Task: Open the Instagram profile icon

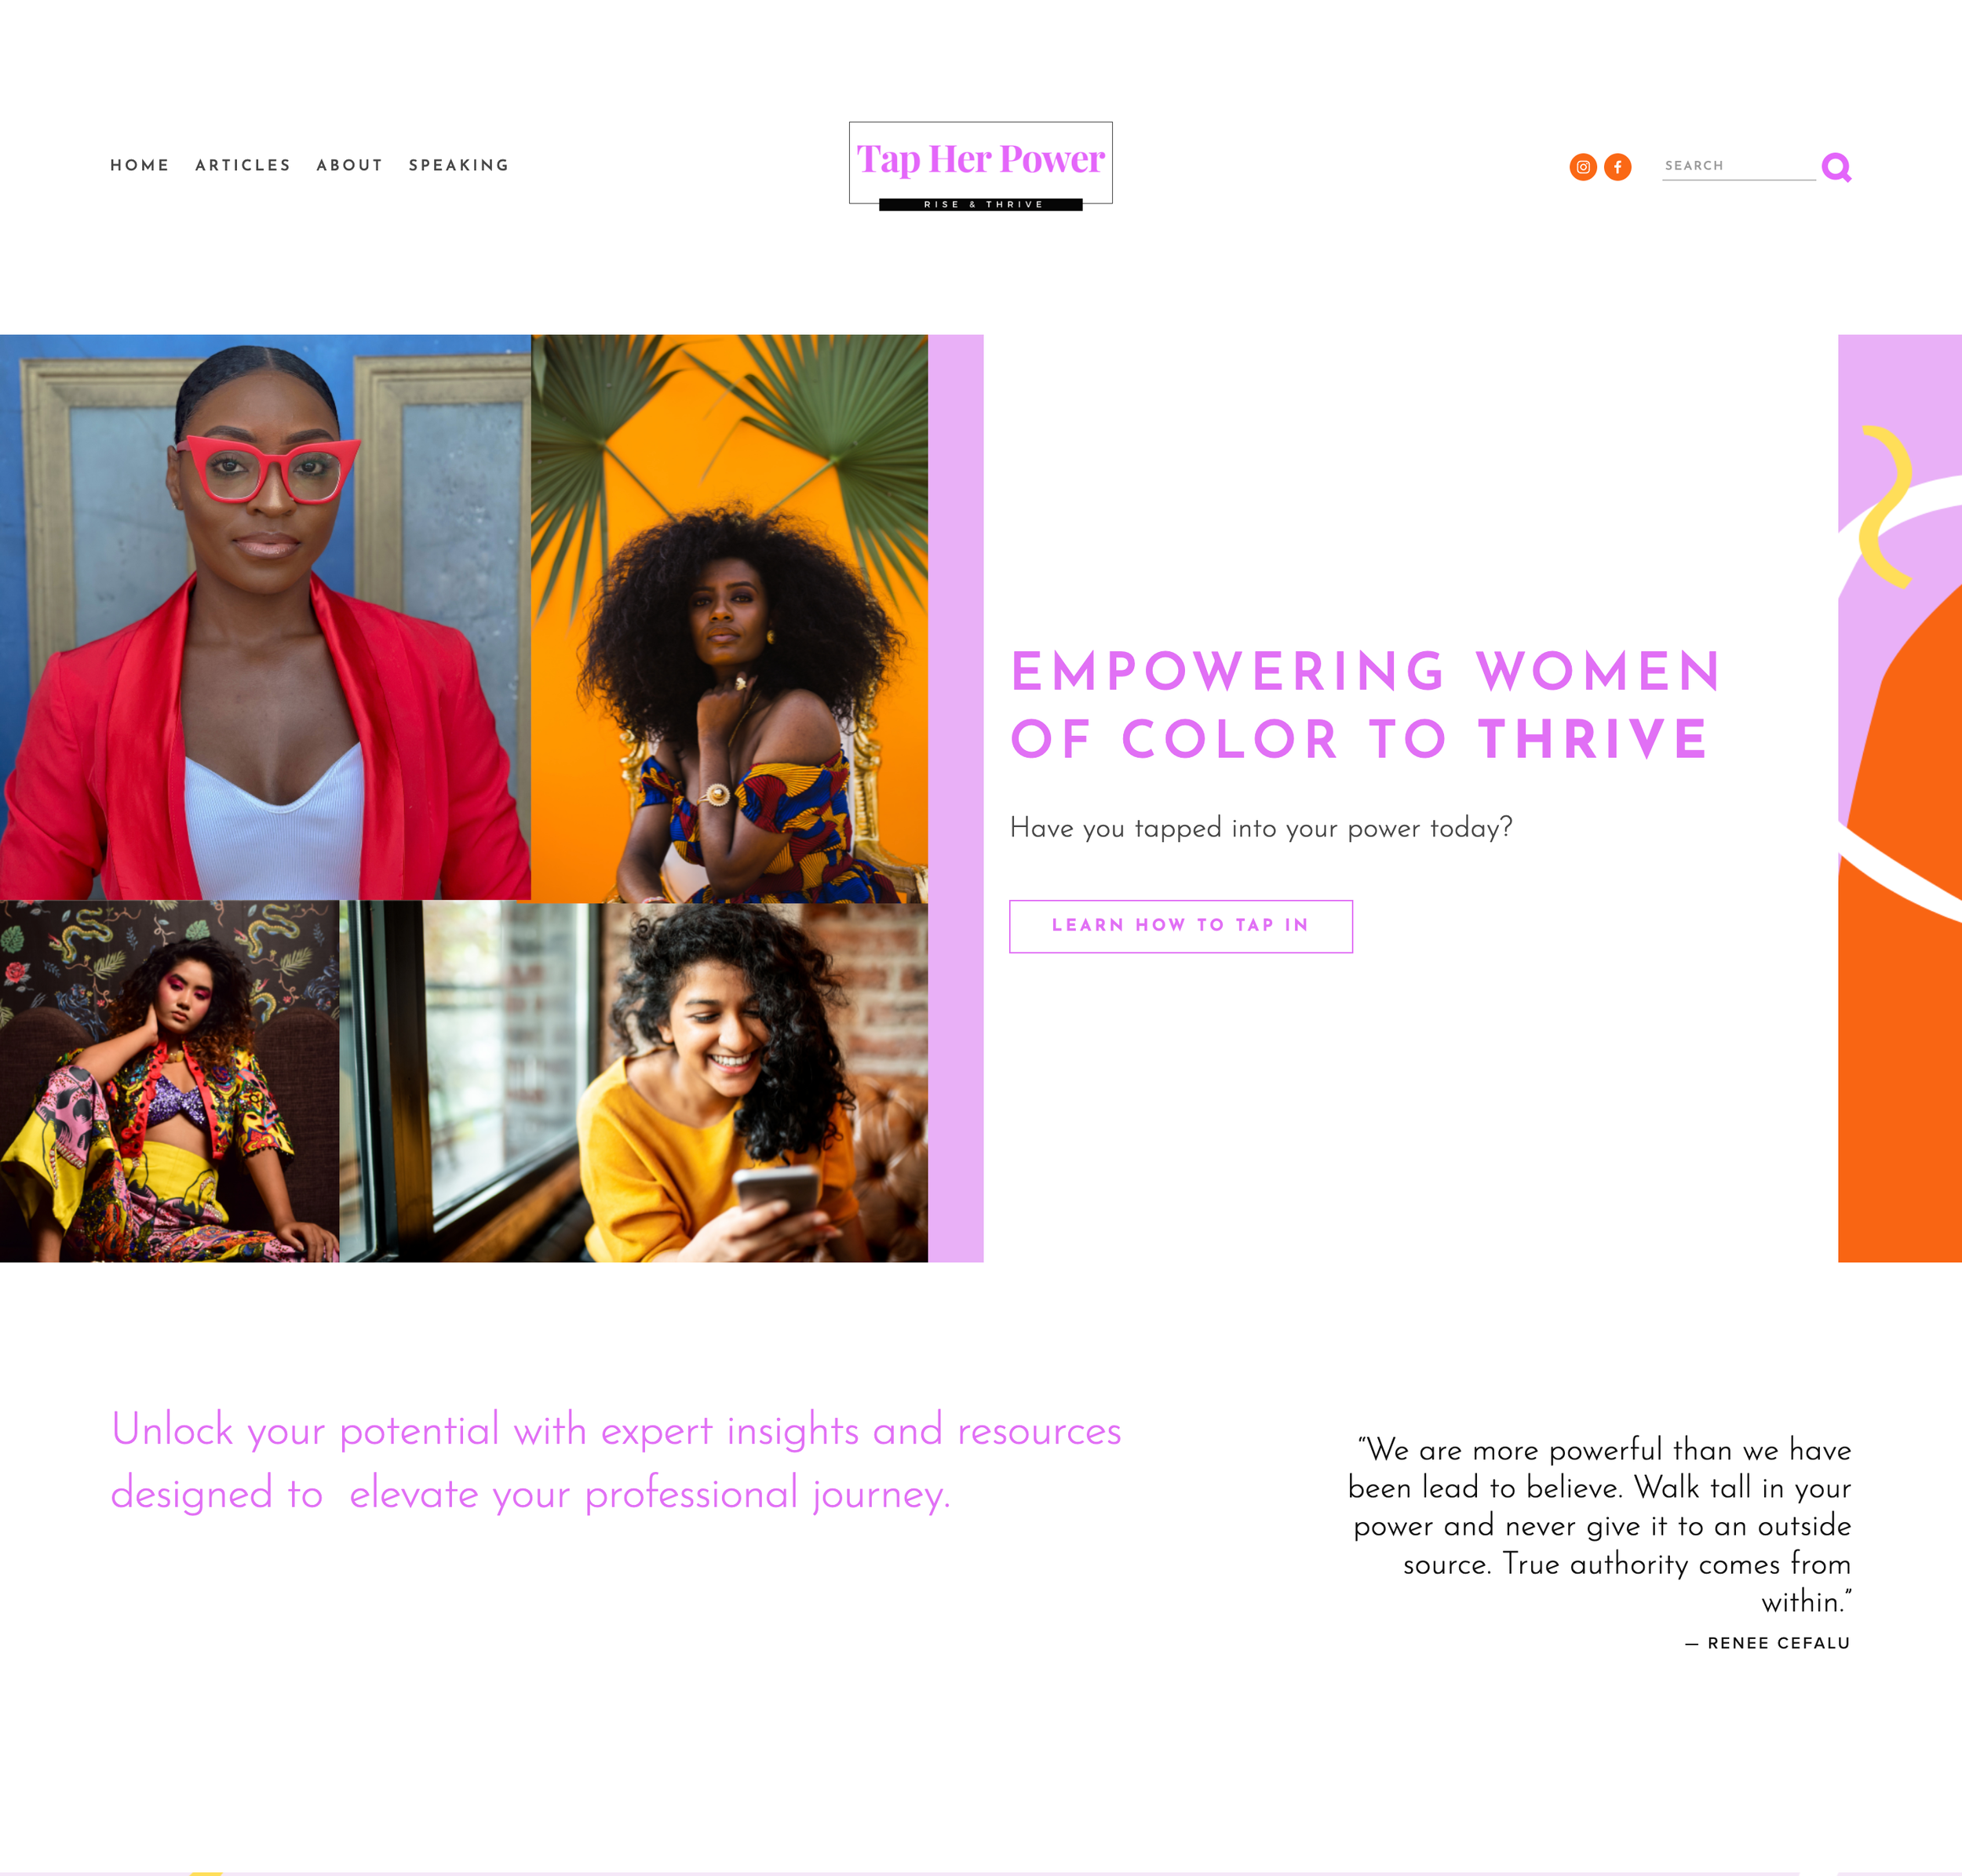Action: (x=1583, y=167)
